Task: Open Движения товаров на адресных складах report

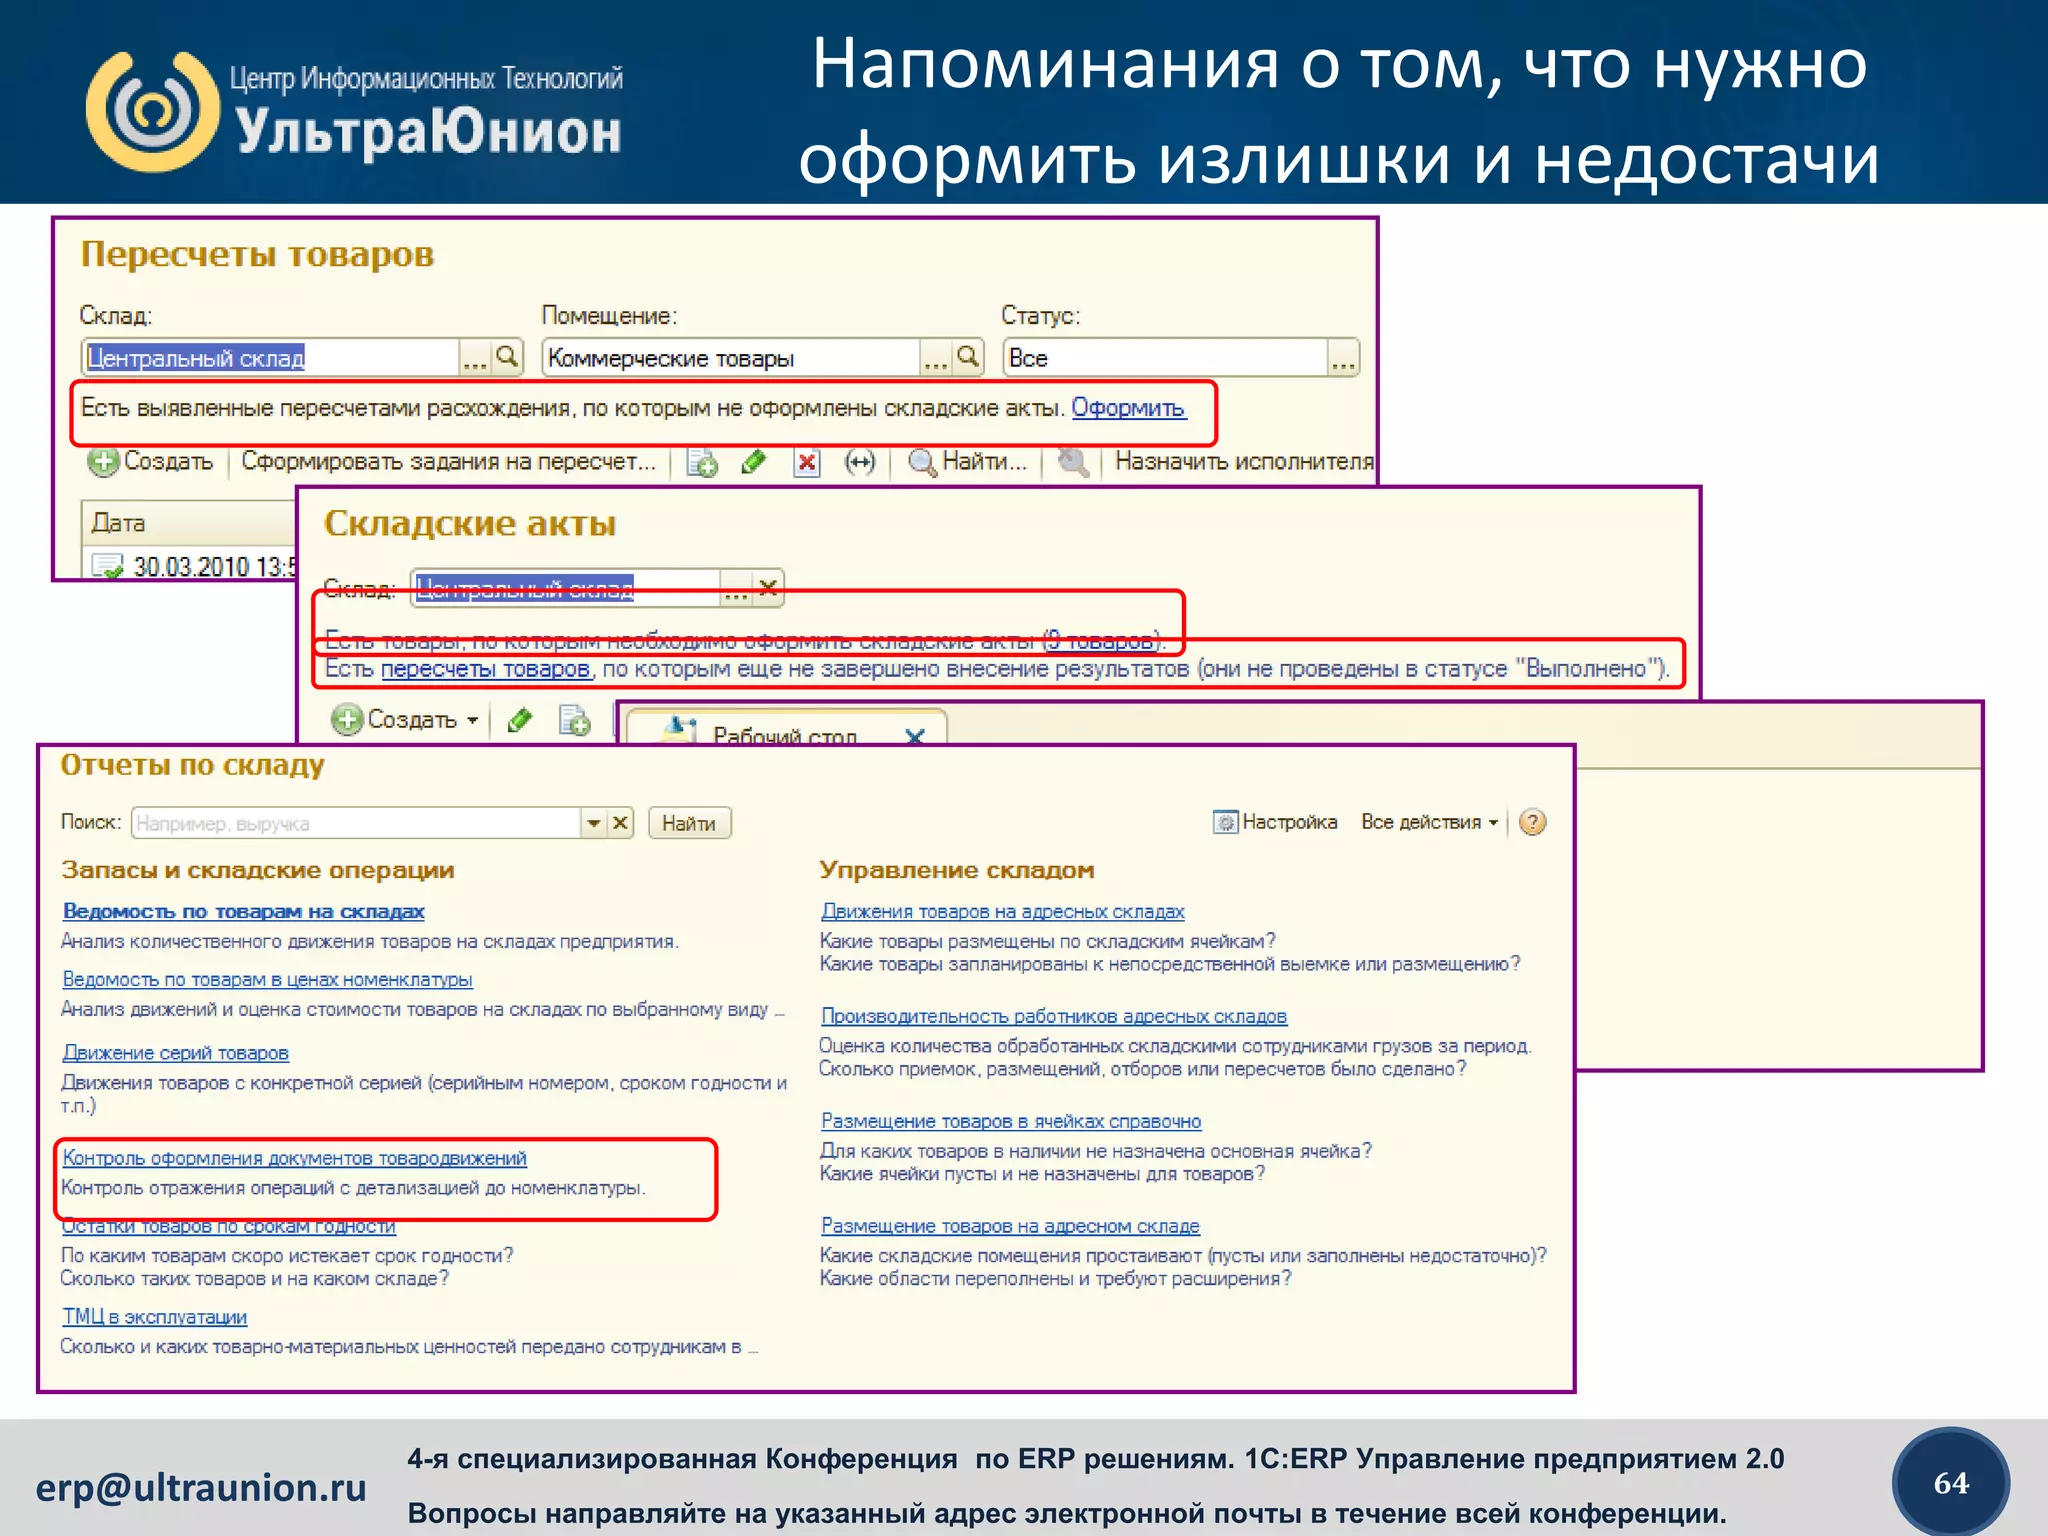Action: click(x=1002, y=911)
